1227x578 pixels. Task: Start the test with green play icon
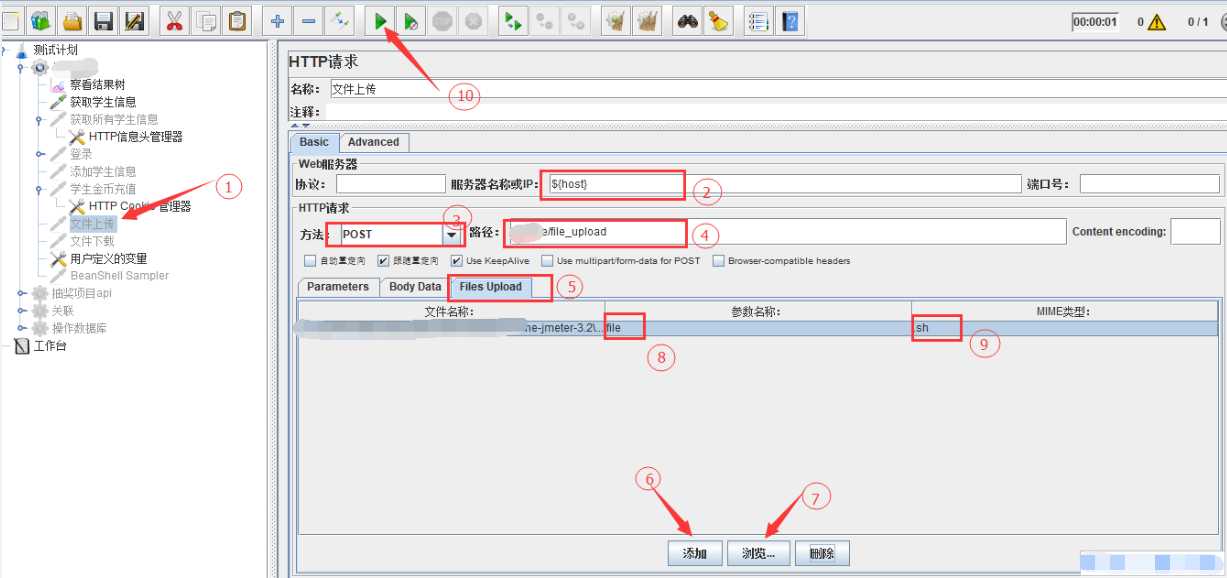point(381,20)
